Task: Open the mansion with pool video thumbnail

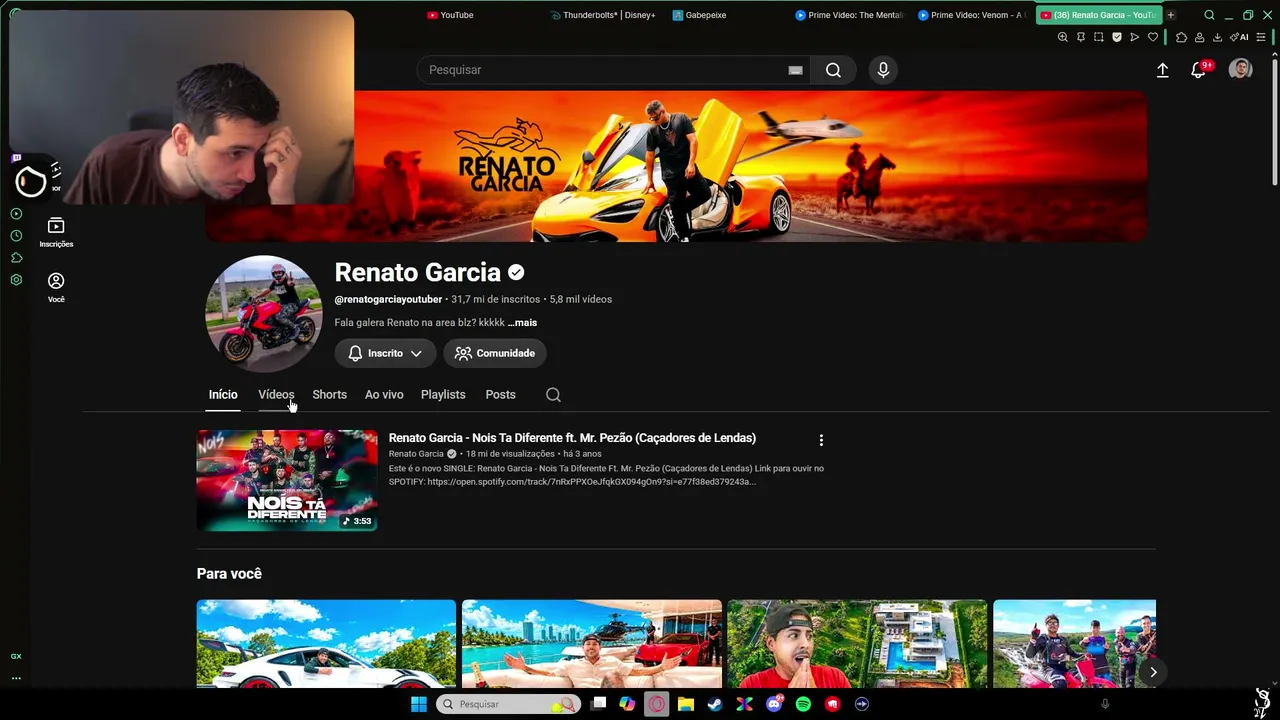Action: 857,644
